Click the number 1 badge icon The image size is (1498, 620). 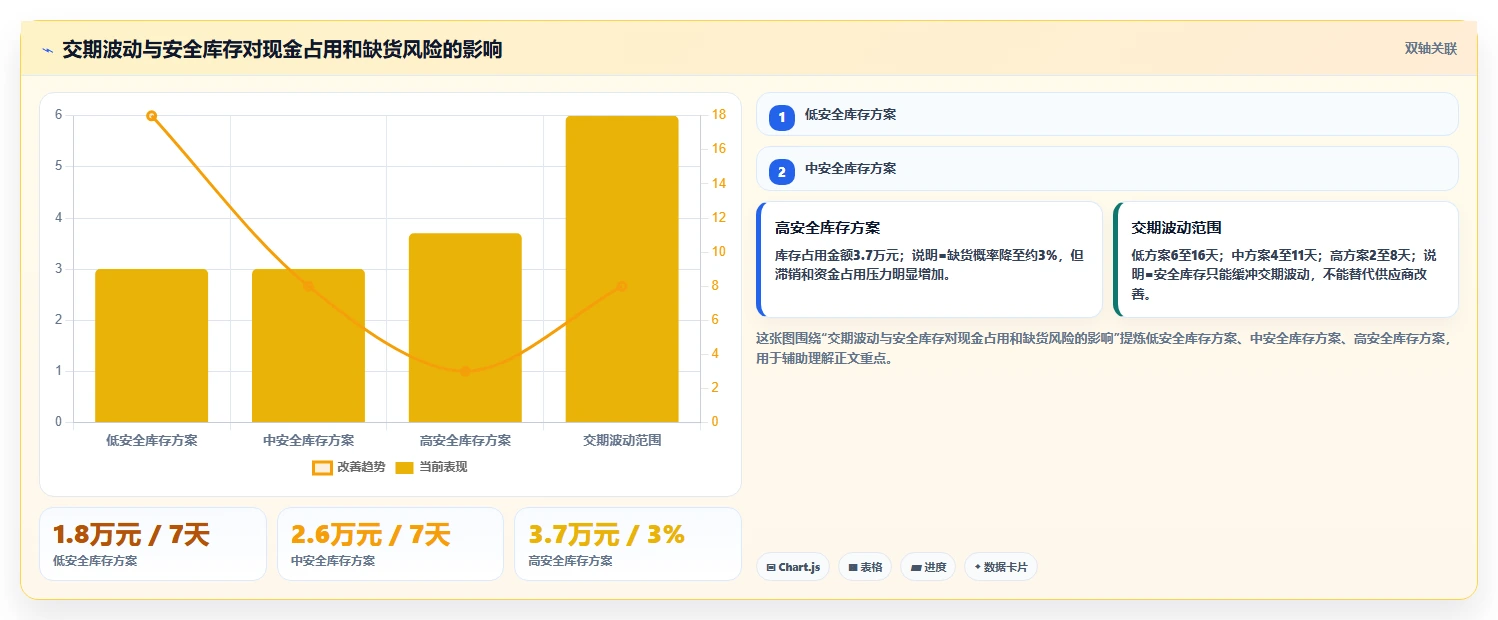click(x=782, y=117)
